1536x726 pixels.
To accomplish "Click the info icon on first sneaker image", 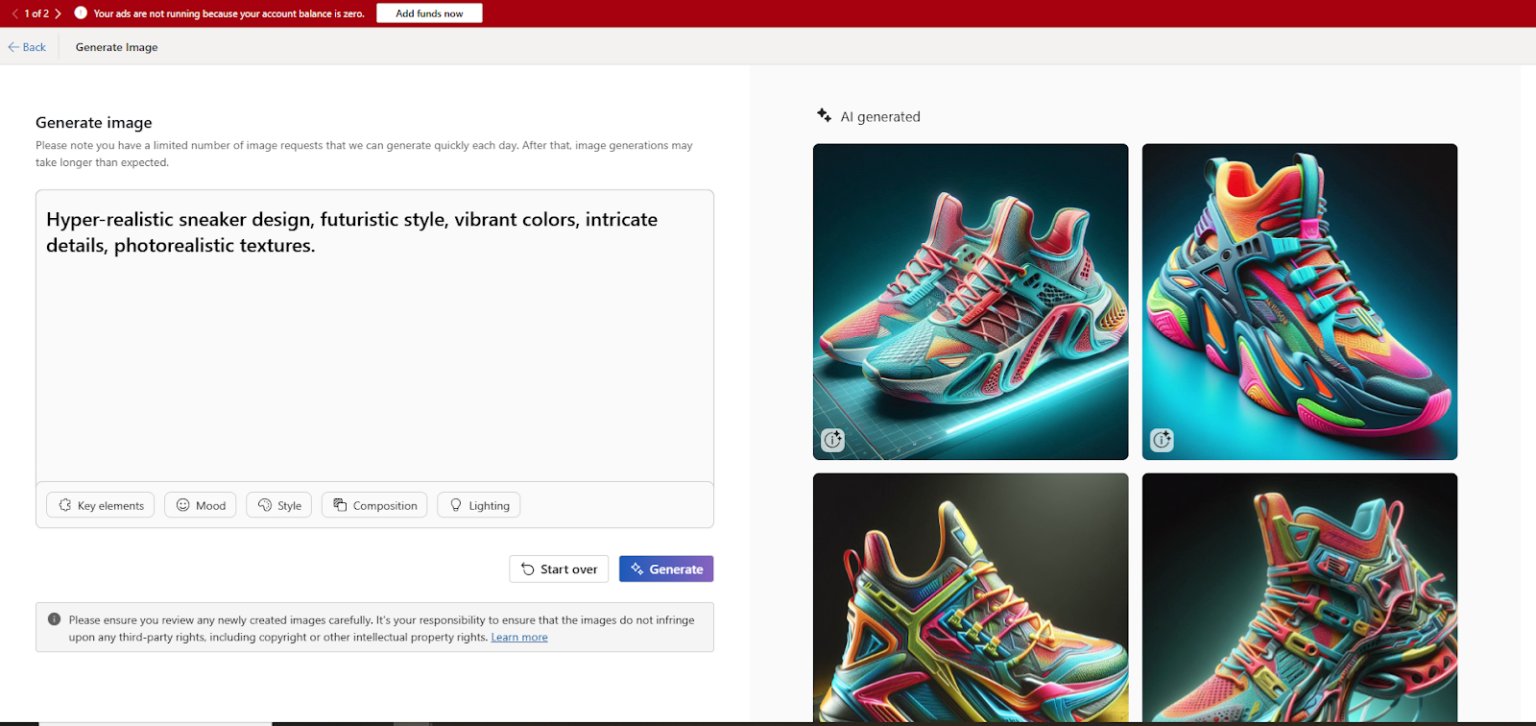I will [x=833, y=440].
